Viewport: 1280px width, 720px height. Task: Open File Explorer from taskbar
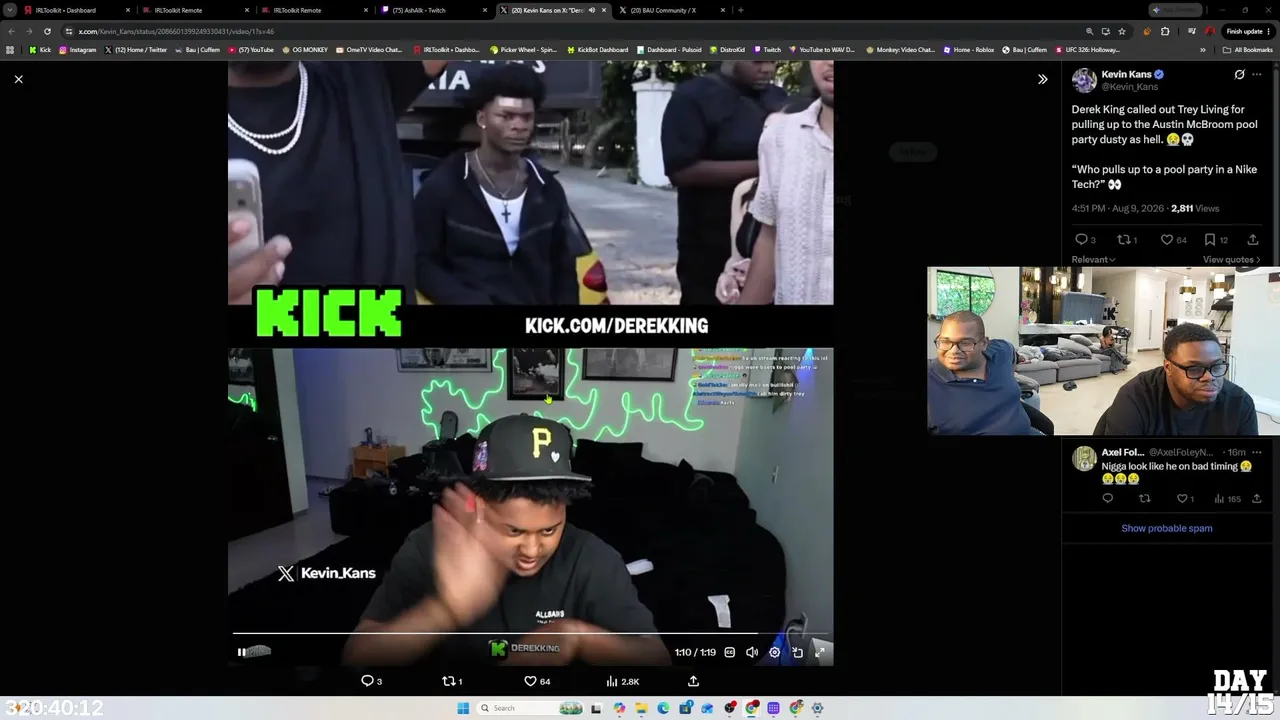tap(641, 708)
